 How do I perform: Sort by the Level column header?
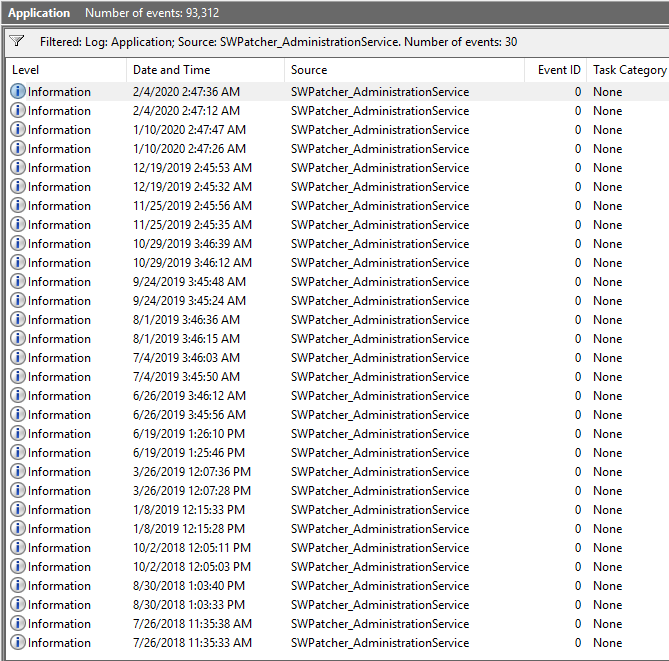click(66, 70)
